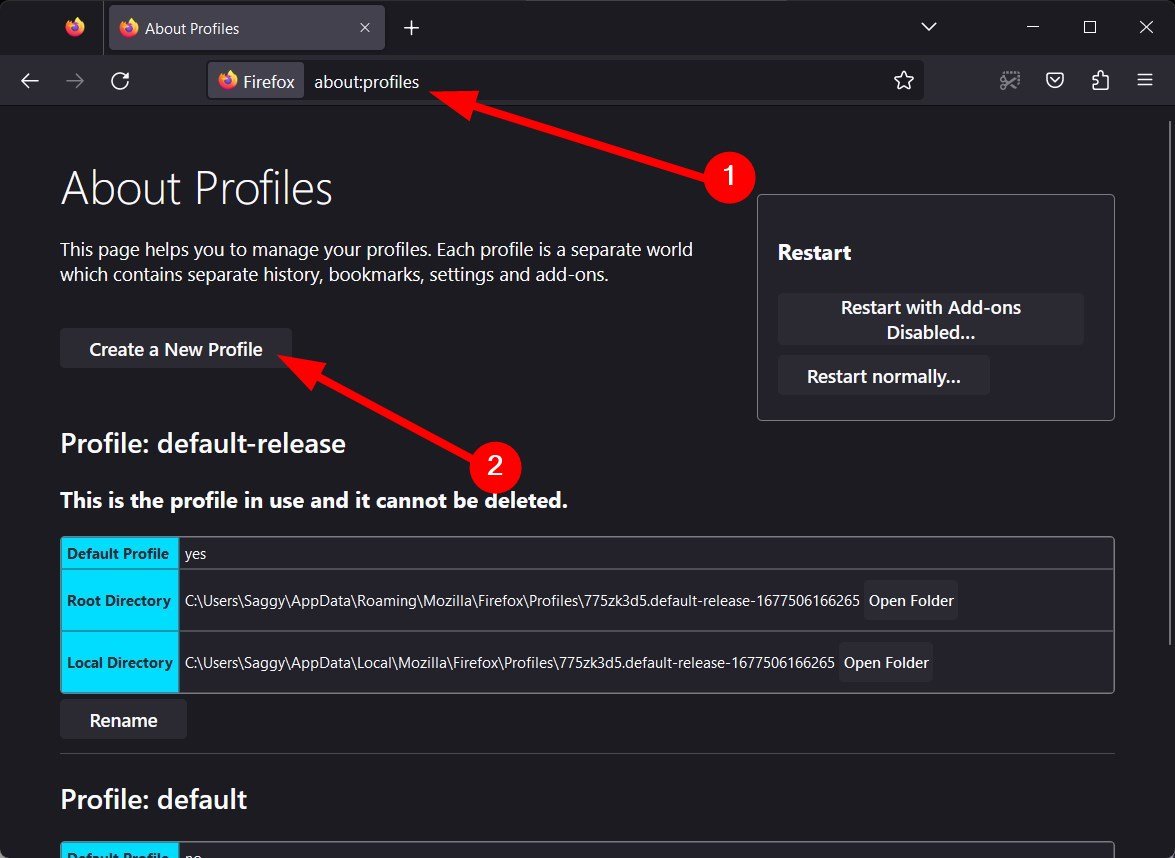Open Folder for the Root Directory
Image resolution: width=1175 pixels, height=858 pixels.
911,601
